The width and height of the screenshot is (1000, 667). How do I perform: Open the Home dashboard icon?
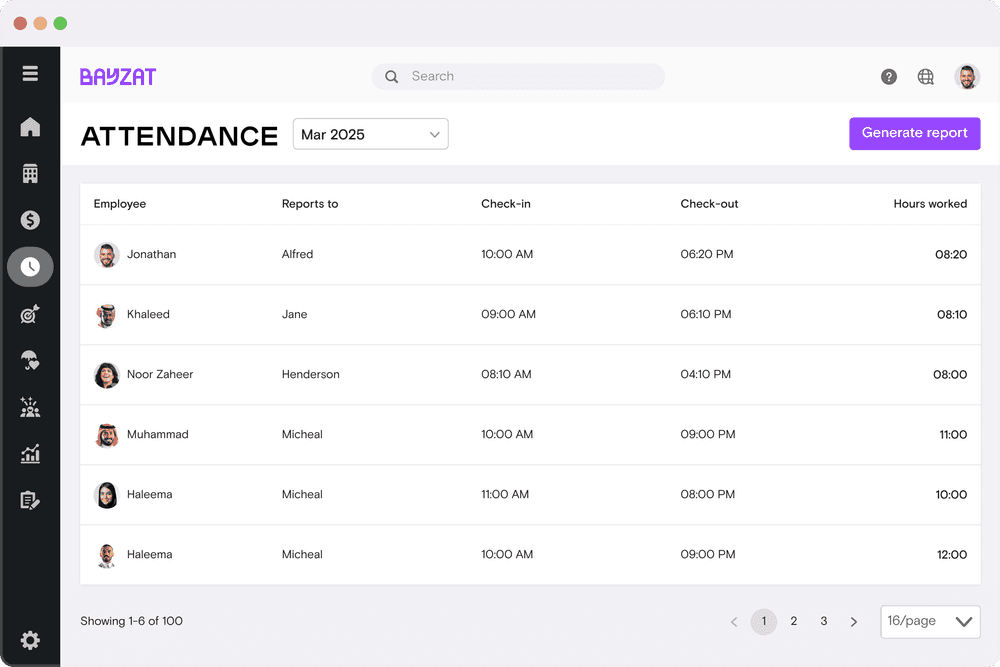30,127
